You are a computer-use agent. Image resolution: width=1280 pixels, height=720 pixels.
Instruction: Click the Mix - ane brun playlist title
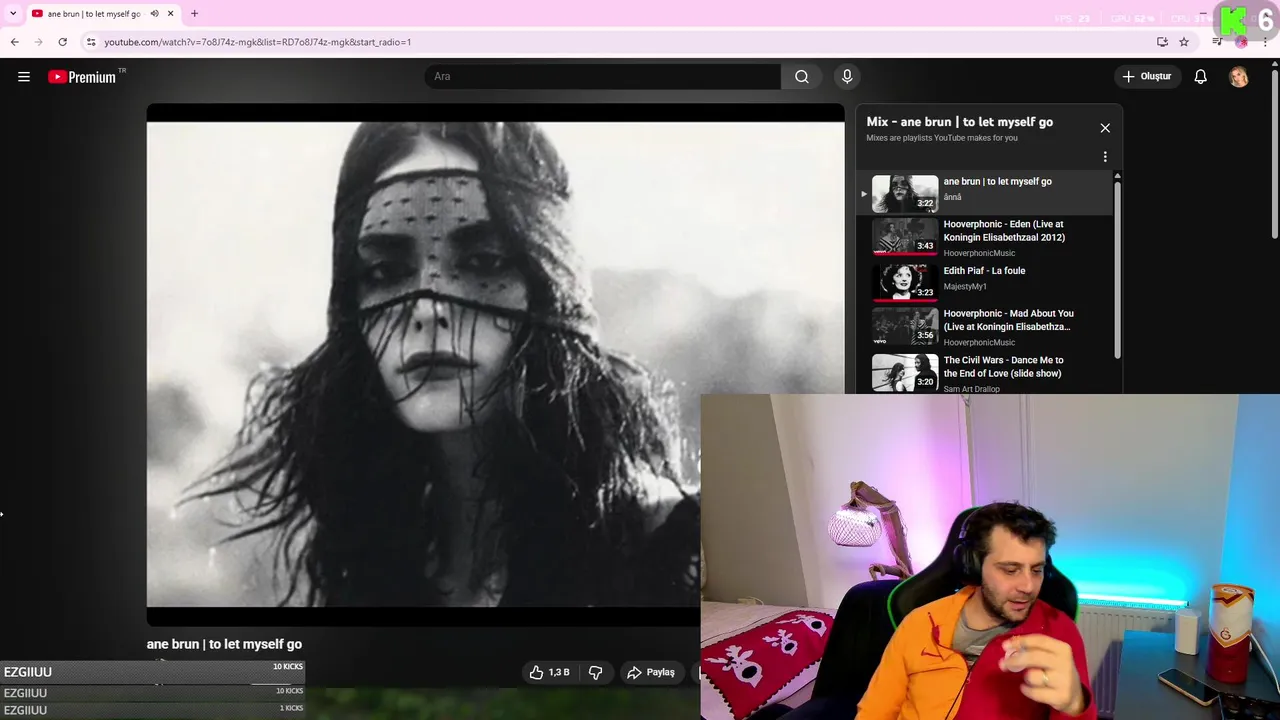click(x=959, y=122)
